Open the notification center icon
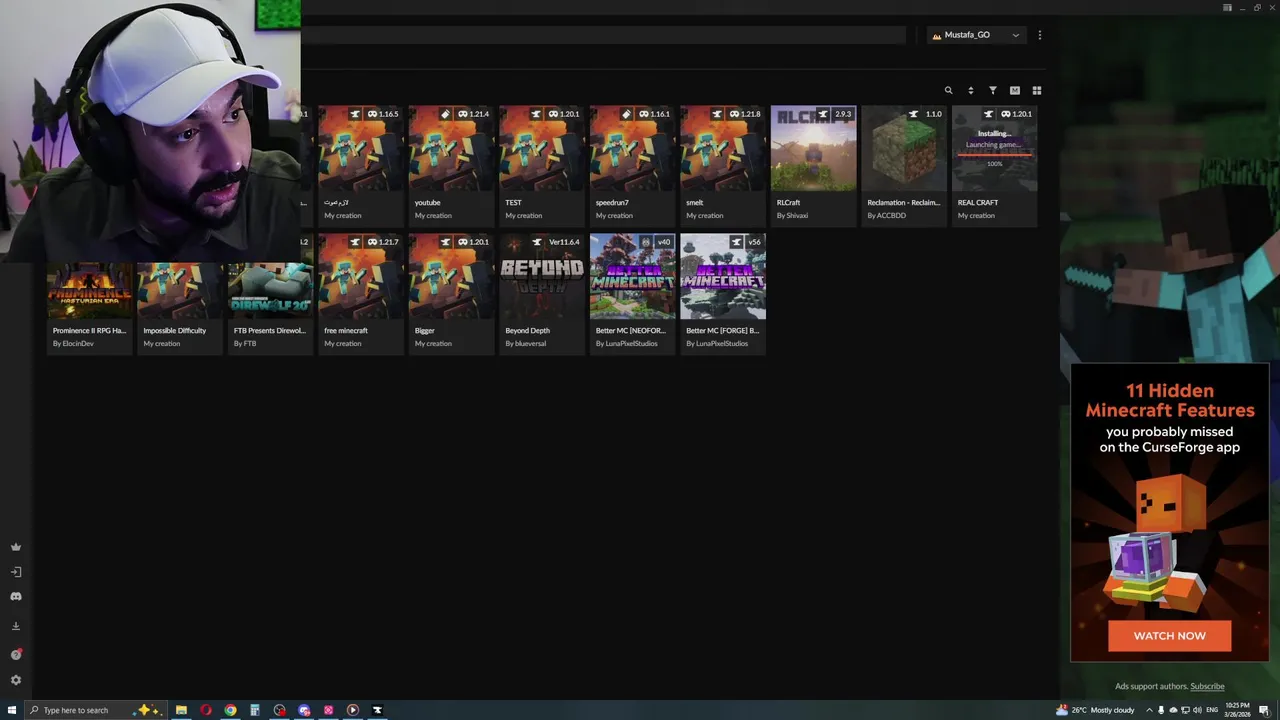This screenshot has height=720, width=1280. (x=1264, y=710)
